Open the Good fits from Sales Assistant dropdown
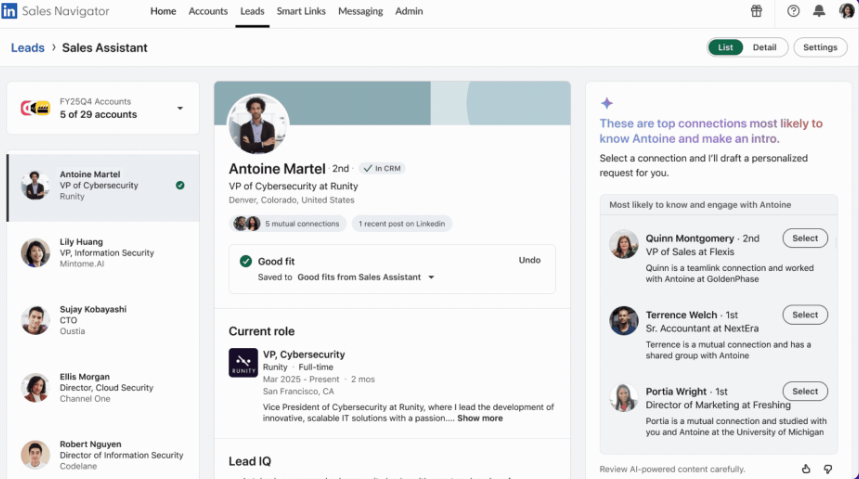This screenshot has height=479, width=859. (x=431, y=277)
